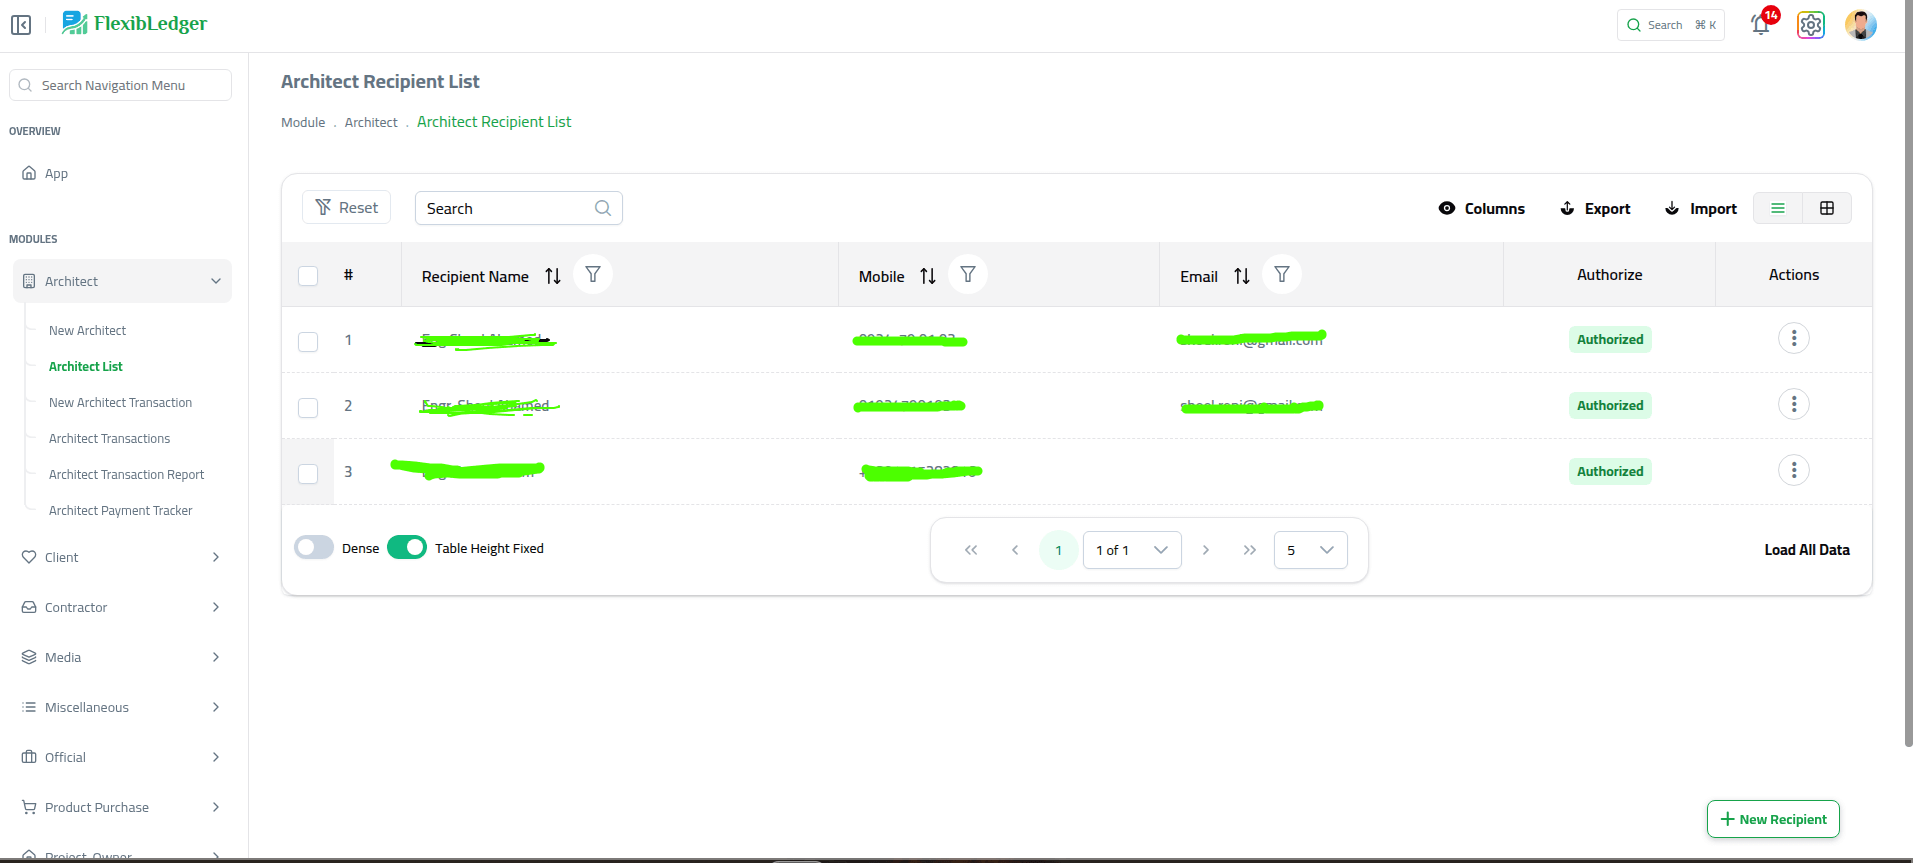Image resolution: width=1913 pixels, height=863 pixels.
Task: Collapse the sidebar with the panel toggle icon
Action: 21,25
